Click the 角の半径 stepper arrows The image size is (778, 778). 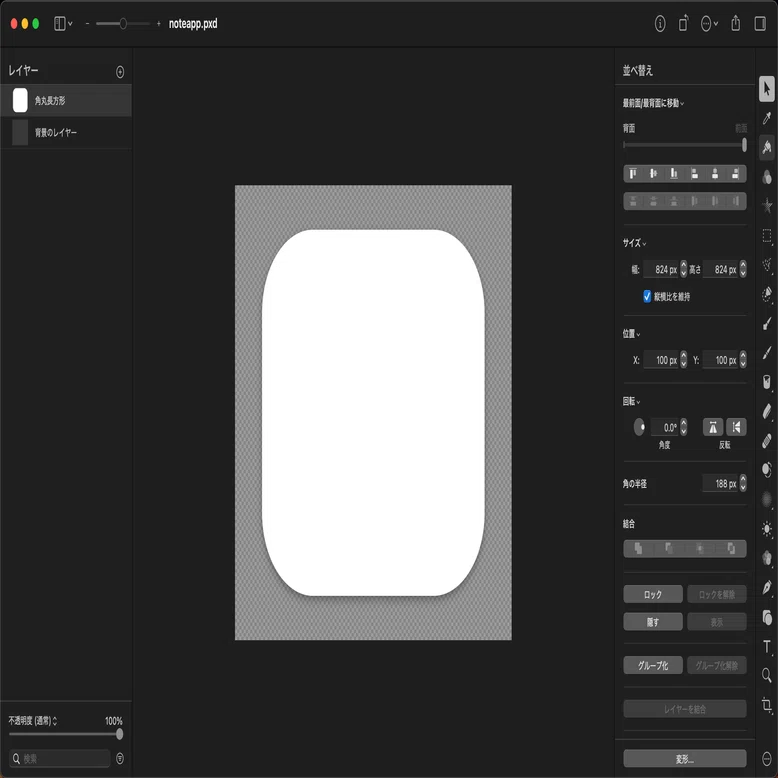pyautogui.click(x=743, y=483)
